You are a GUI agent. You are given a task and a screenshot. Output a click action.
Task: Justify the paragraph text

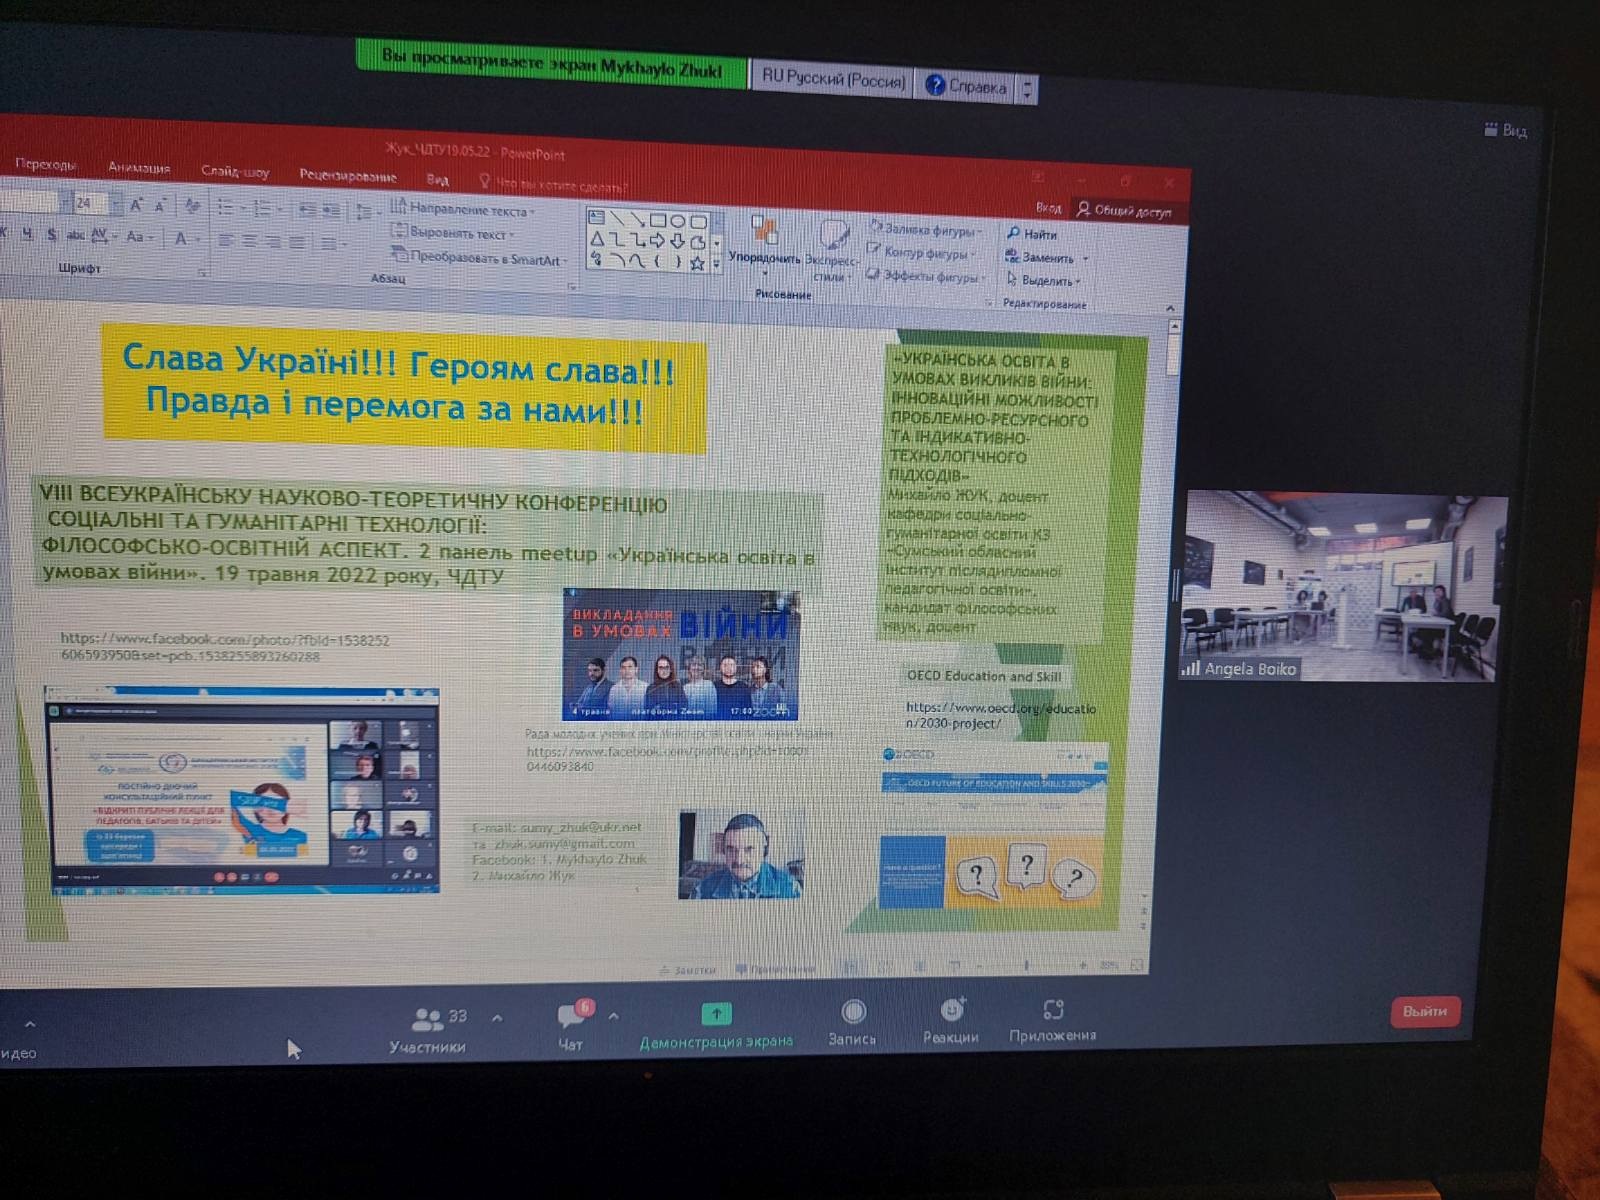(x=297, y=242)
